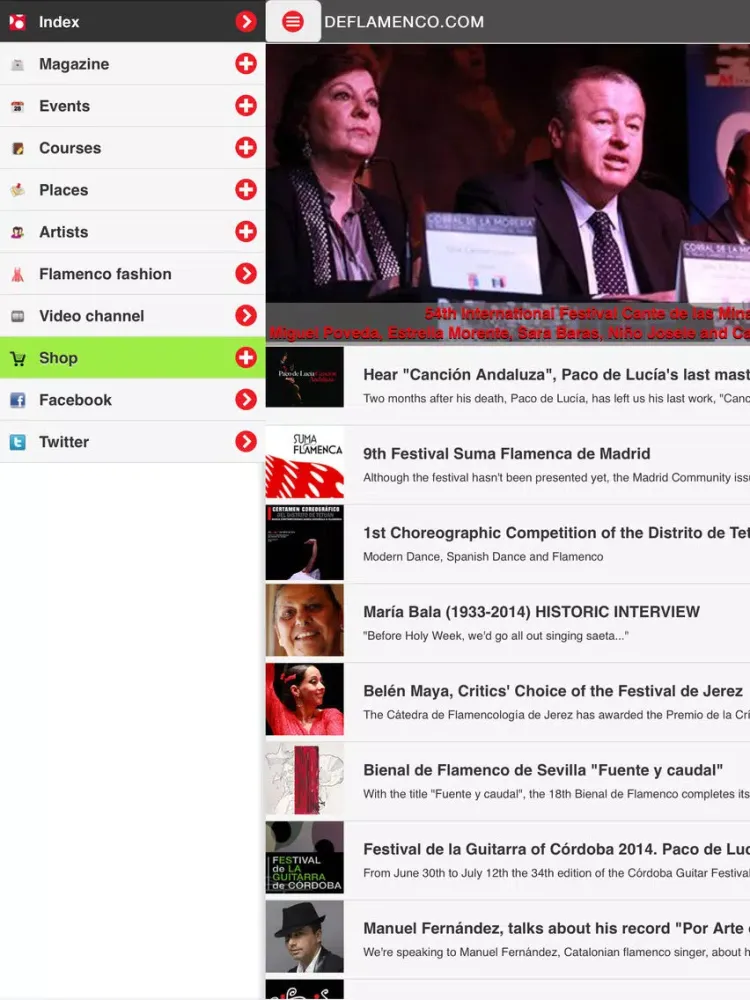Click the Flamenco fashion dress icon

click(x=18, y=274)
